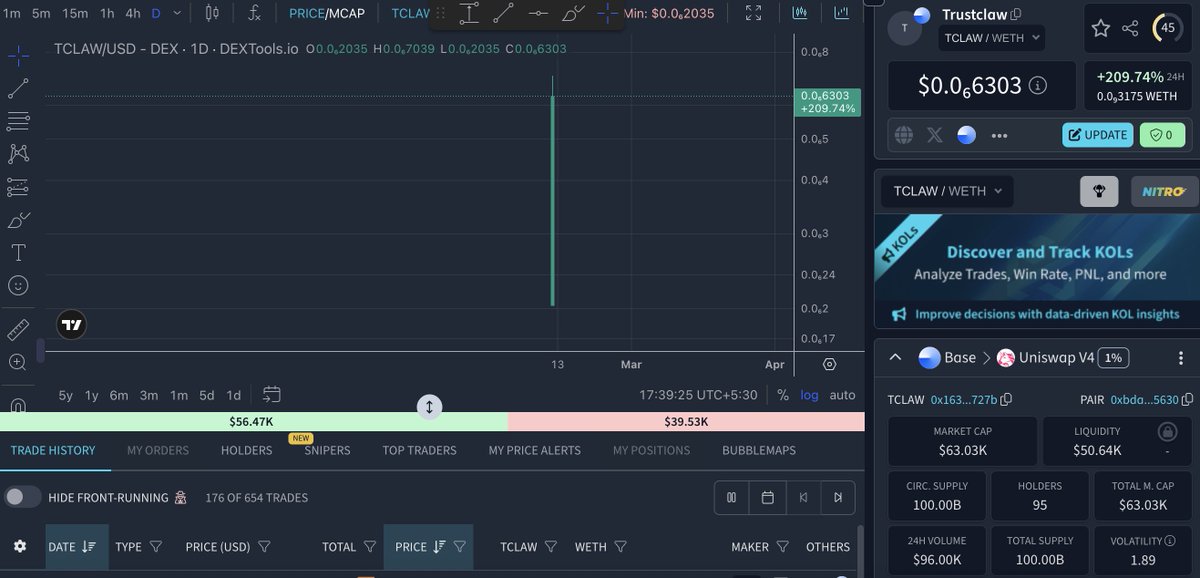Select the trend line drawing tool in left toolbar
The width and height of the screenshot is (1200, 578).
(18, 88)
